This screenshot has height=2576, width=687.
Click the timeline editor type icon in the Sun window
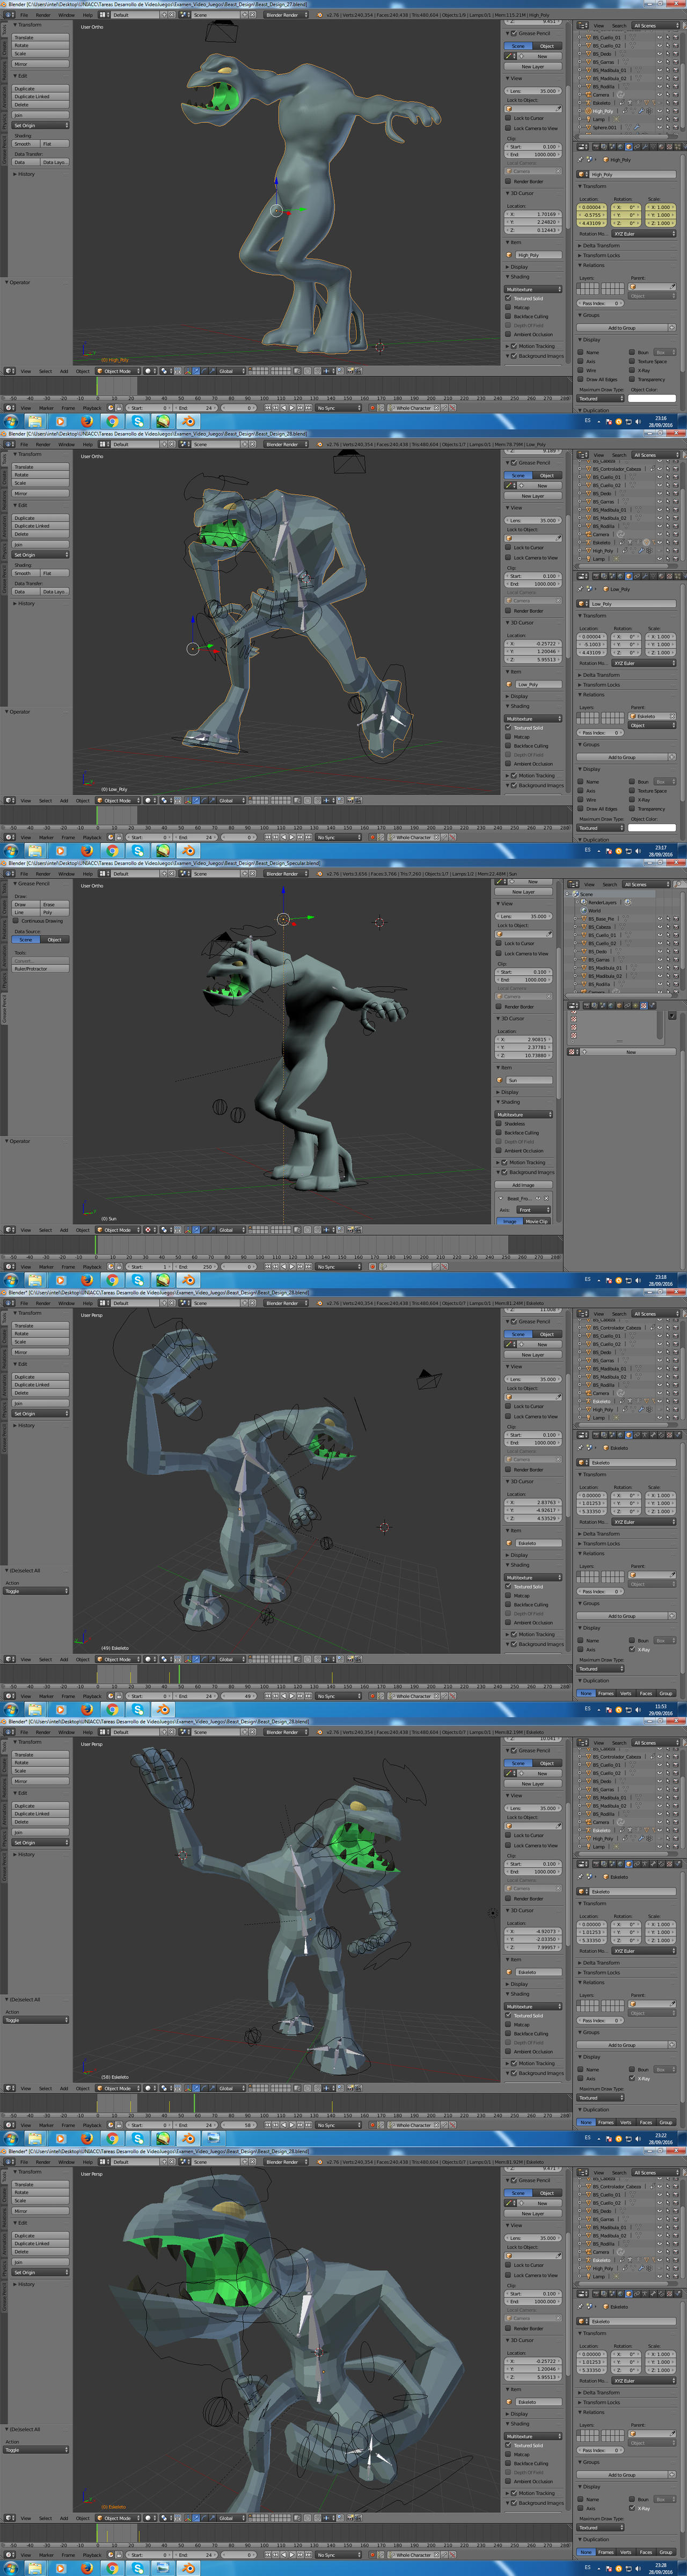(x=10, y=1267)
